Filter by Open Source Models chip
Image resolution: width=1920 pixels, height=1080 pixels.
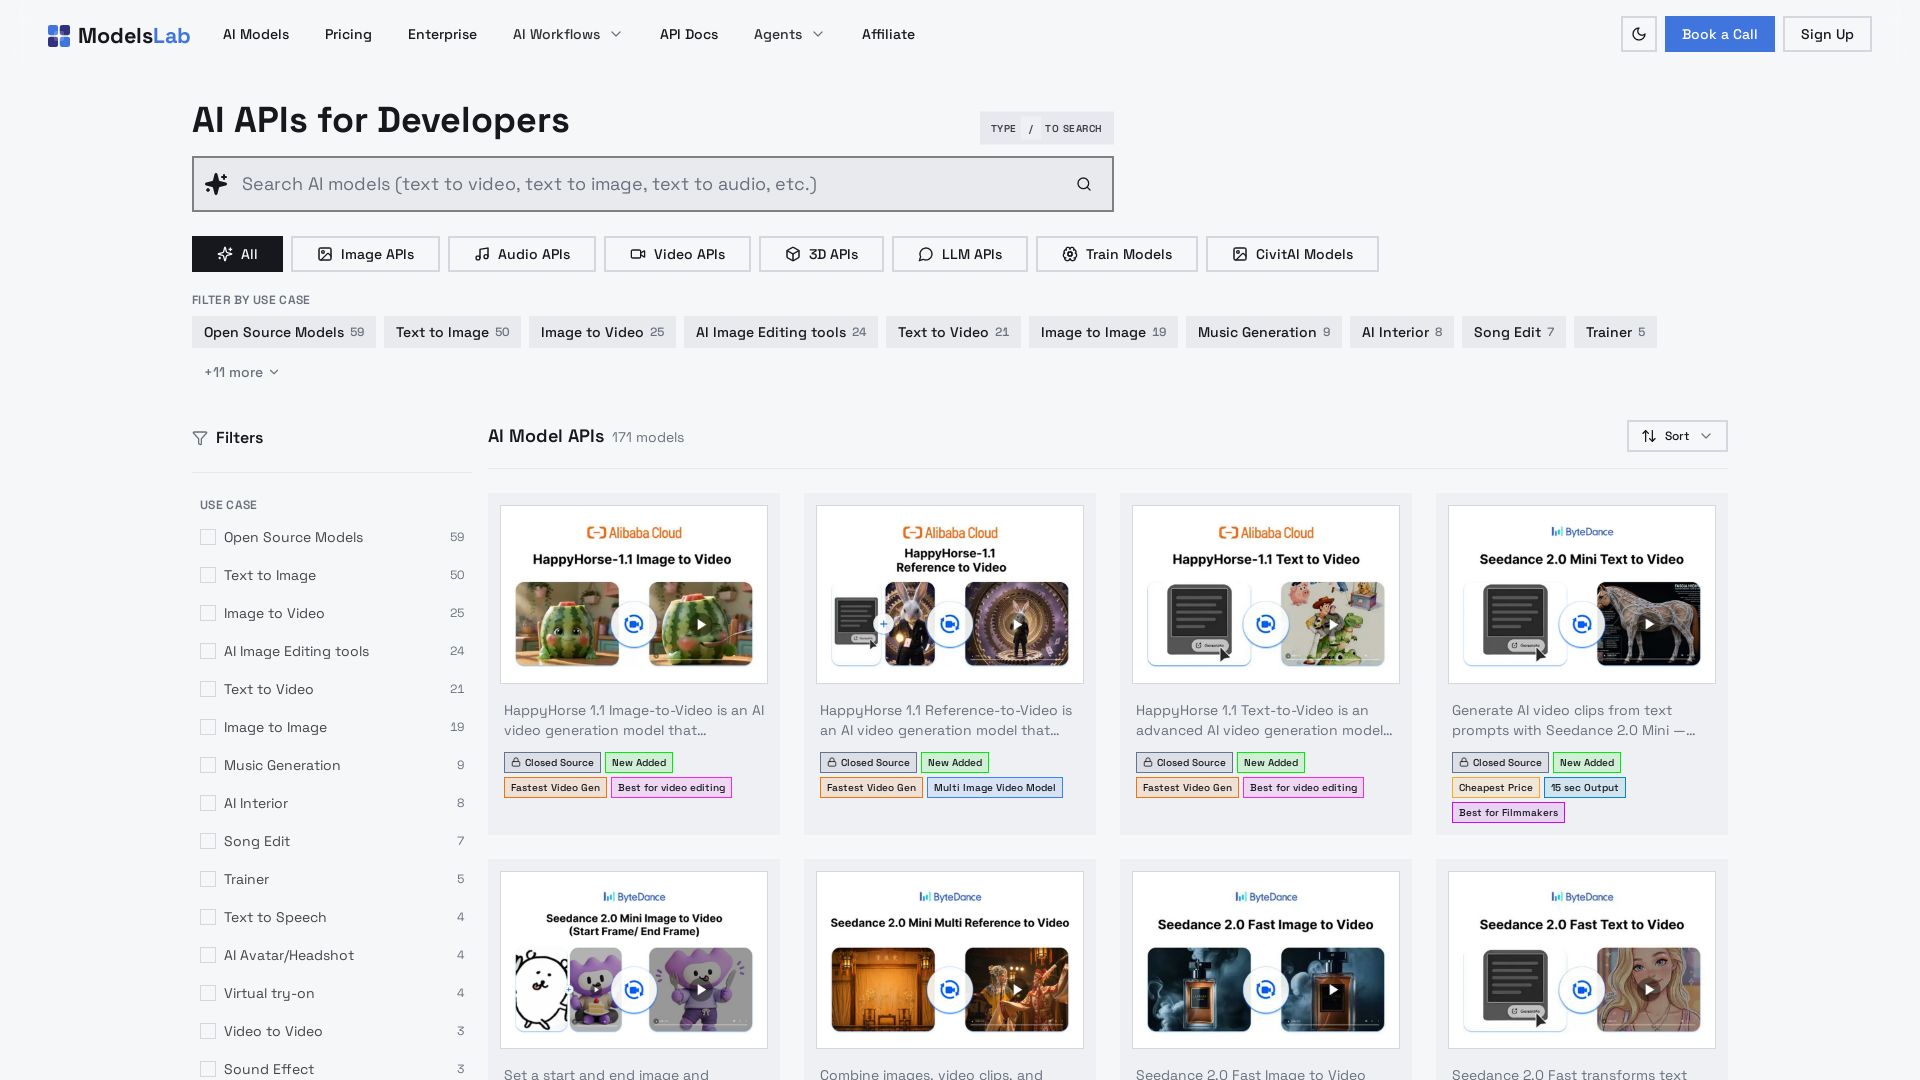tap(284, 332)
